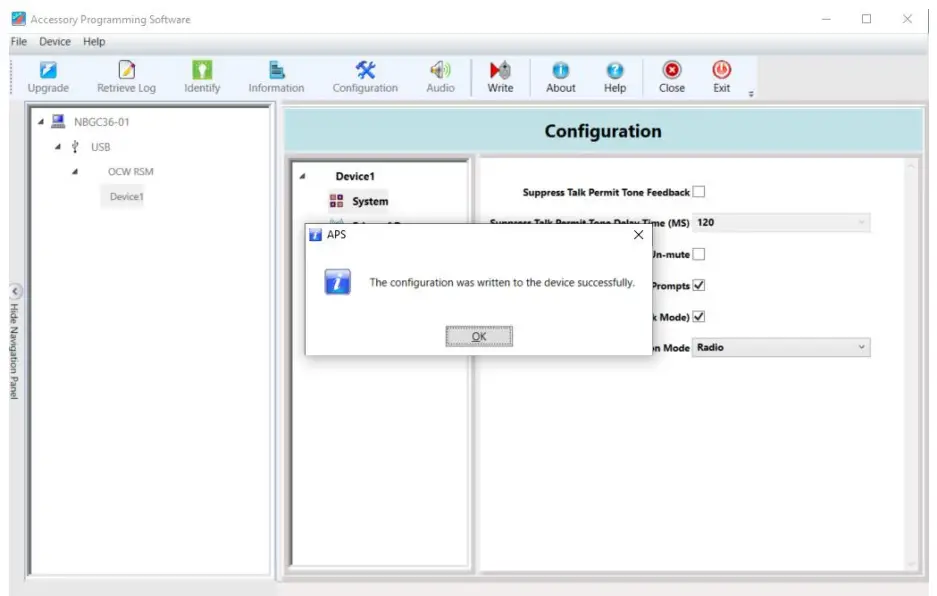Select the Identify toolbar icon
The height and width of the screenshot is (596, 937).
pos(201,76)
